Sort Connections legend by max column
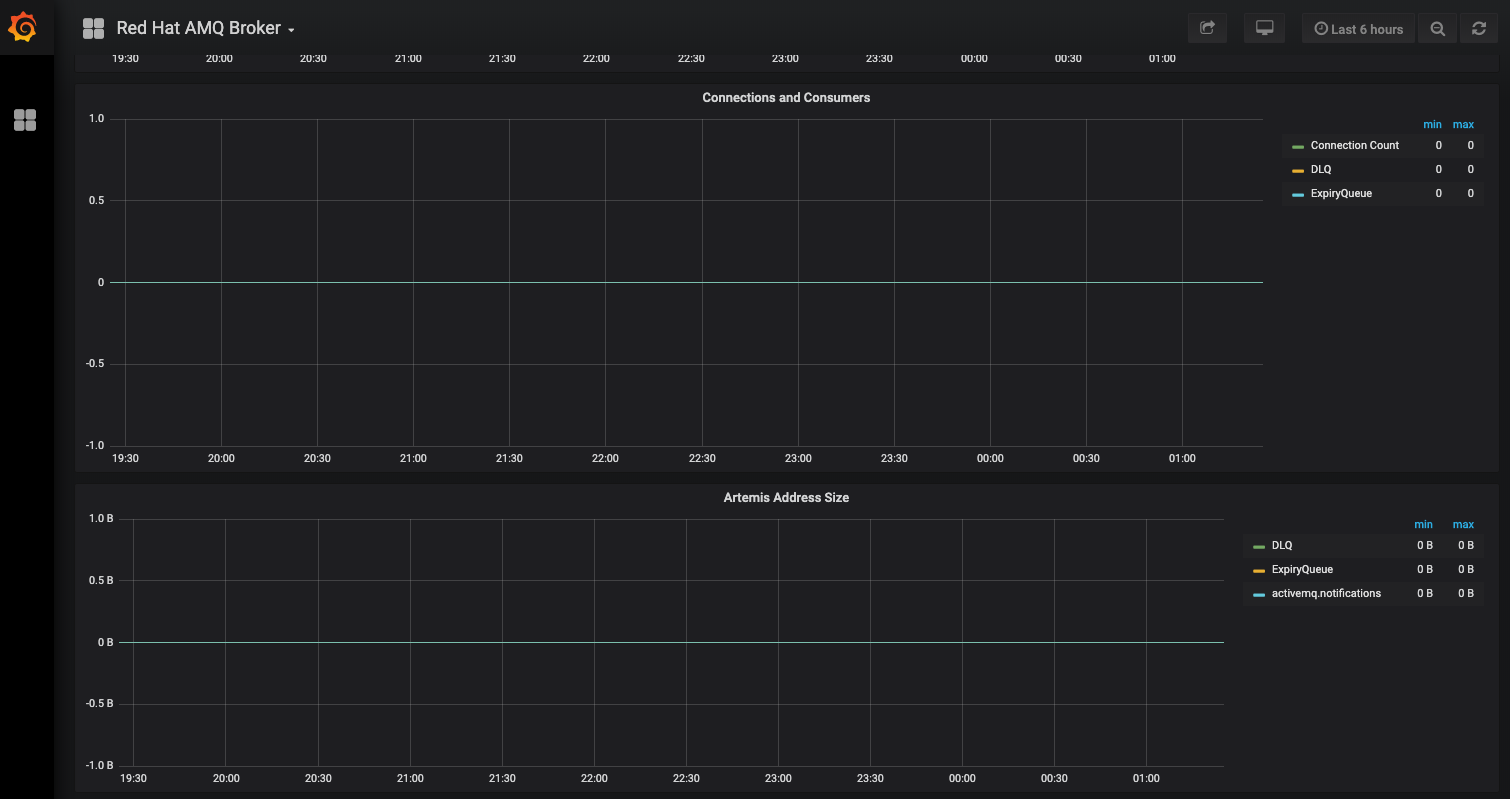The width and height of the screenshot is (1510, 799). (x=1463, y=124)
